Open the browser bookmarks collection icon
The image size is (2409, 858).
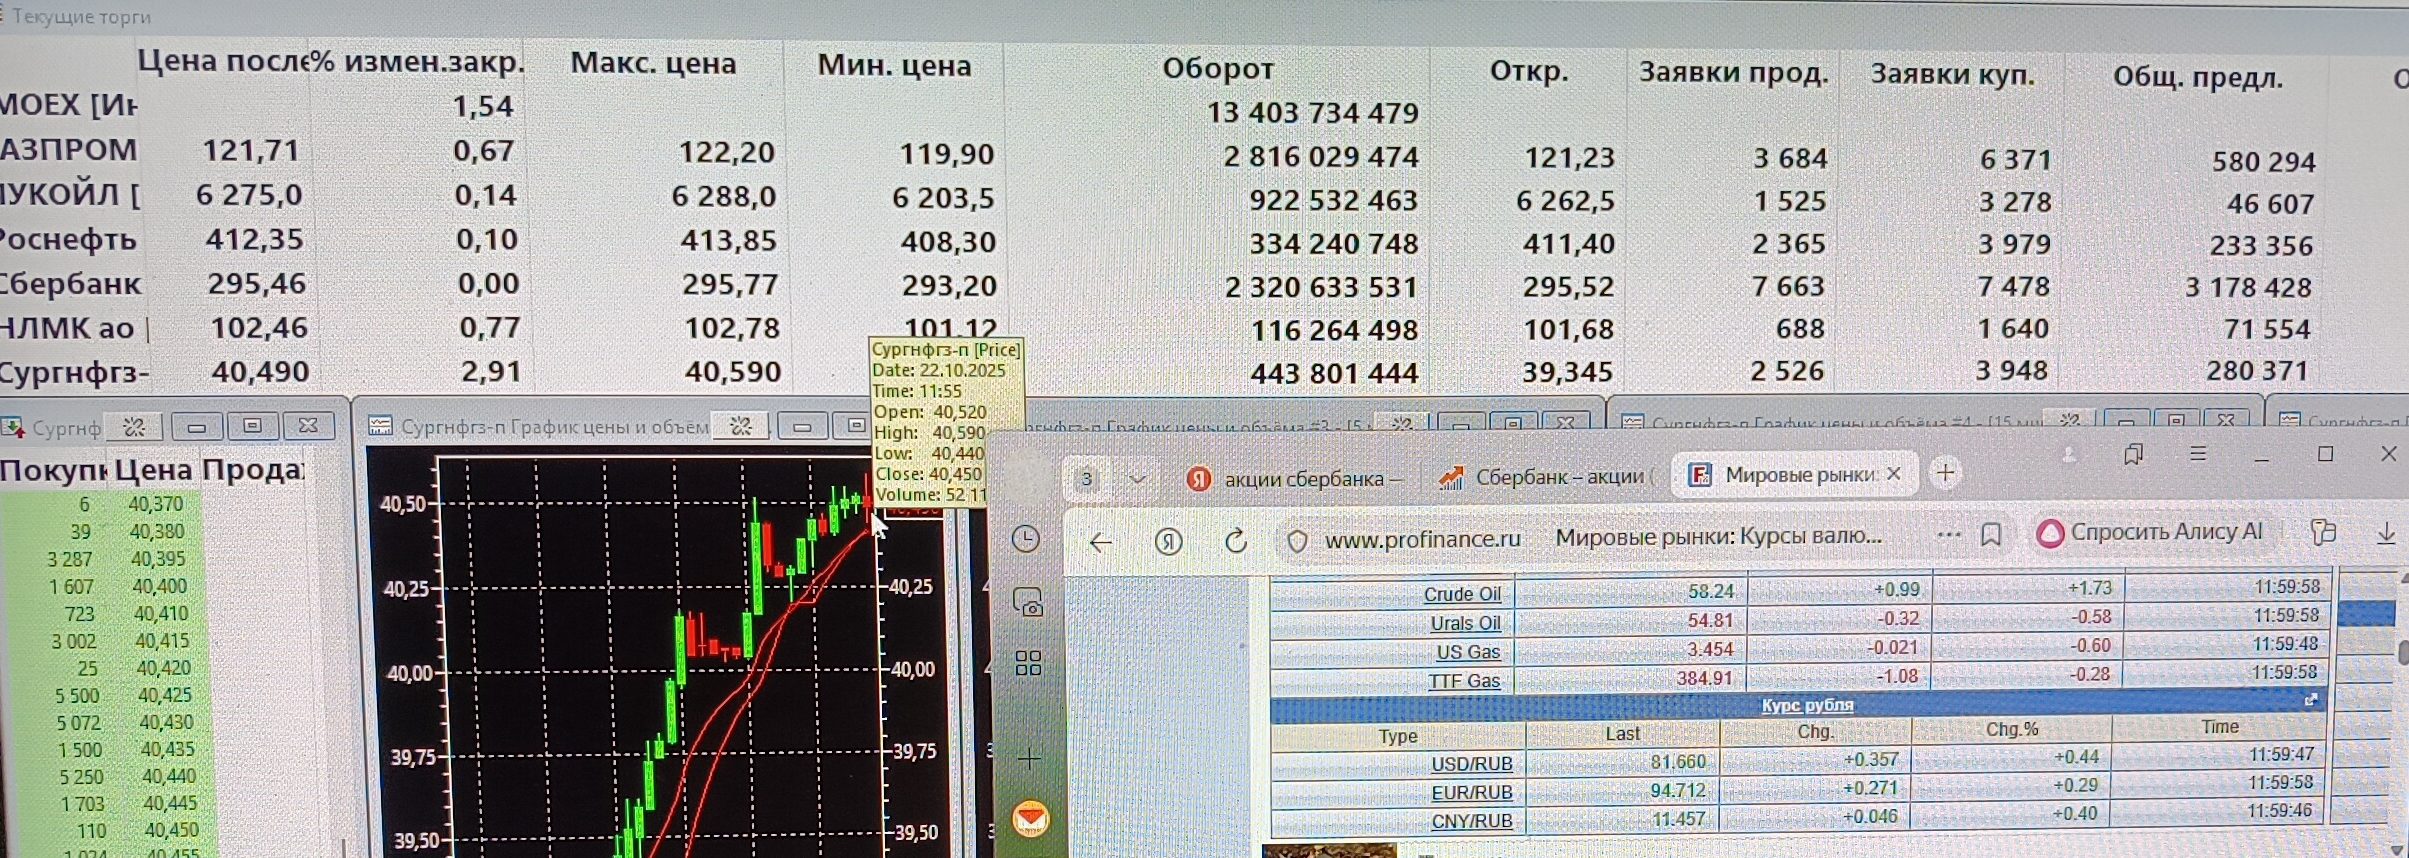2133,456
